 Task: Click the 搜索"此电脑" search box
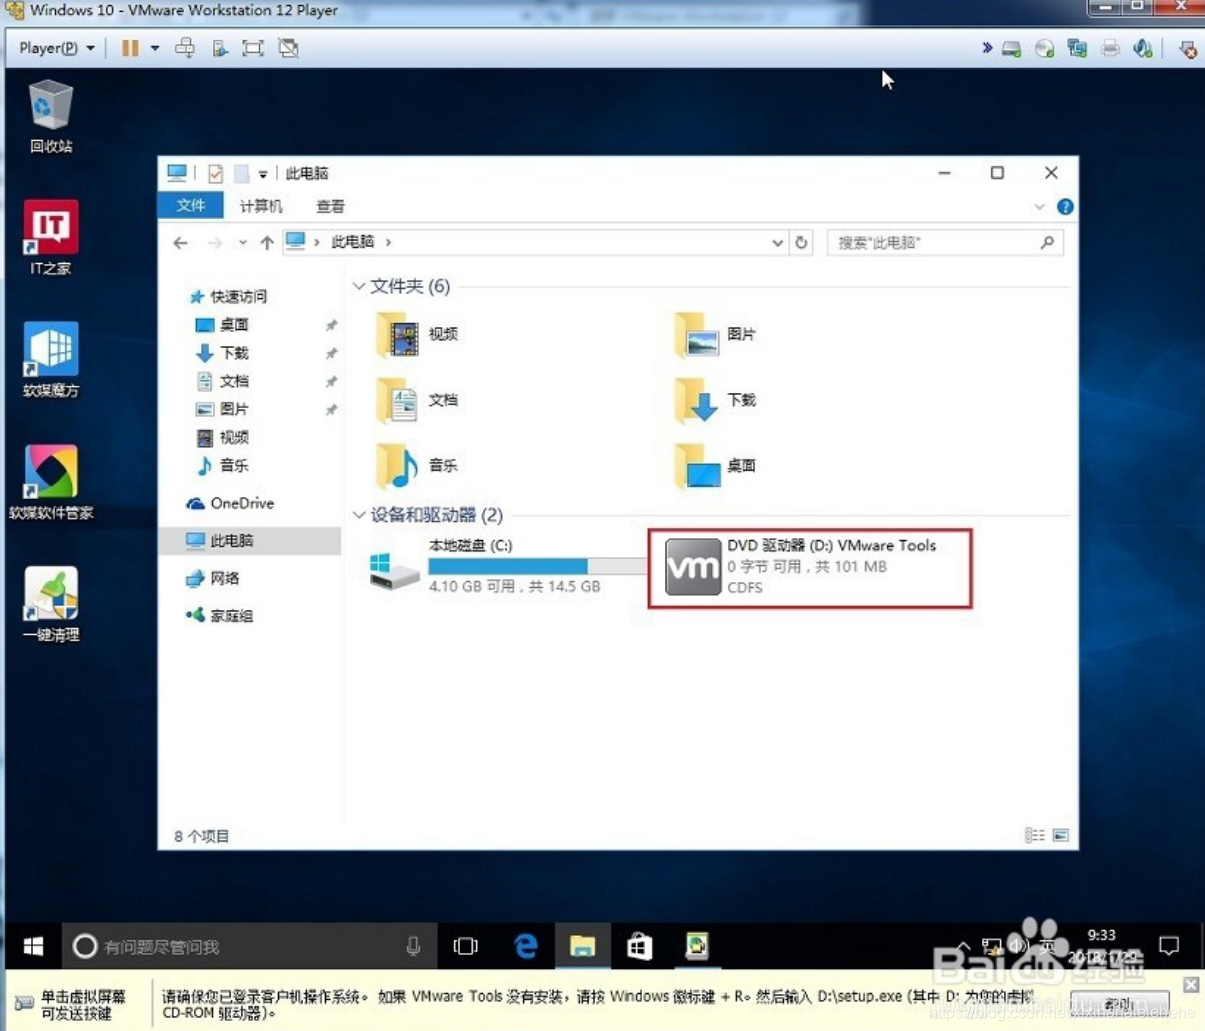(944, 242)
